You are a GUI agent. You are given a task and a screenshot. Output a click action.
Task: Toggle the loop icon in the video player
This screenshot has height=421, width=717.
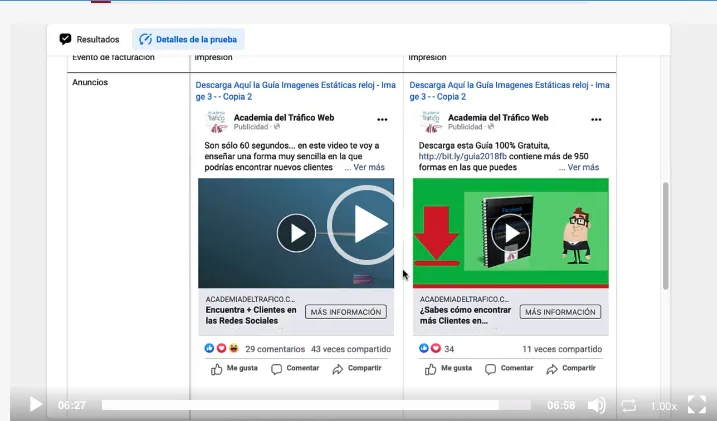[x=629, y=405]
